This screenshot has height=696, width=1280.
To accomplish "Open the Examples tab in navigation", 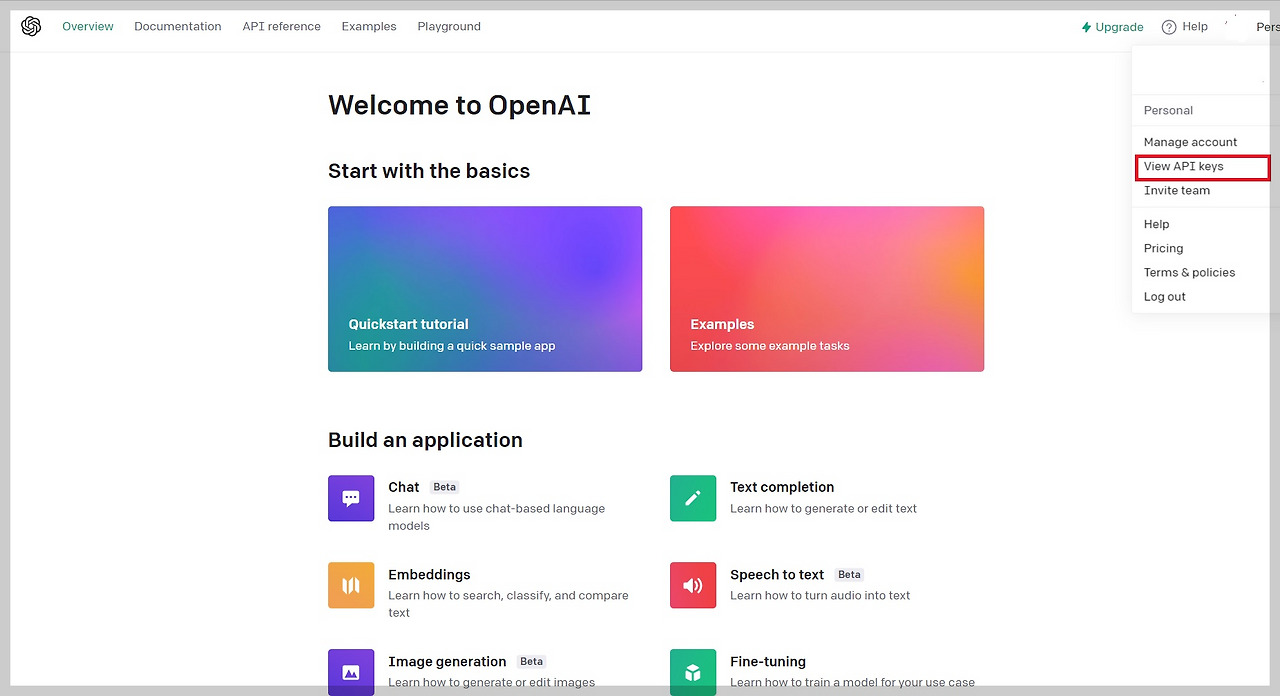I will pyautogui.click(x=369, y=26).
